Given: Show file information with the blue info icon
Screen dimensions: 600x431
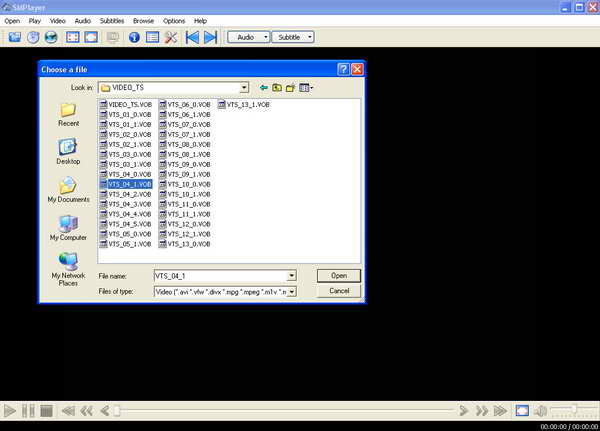Looking at the screenshot, I should coord(134,37).
